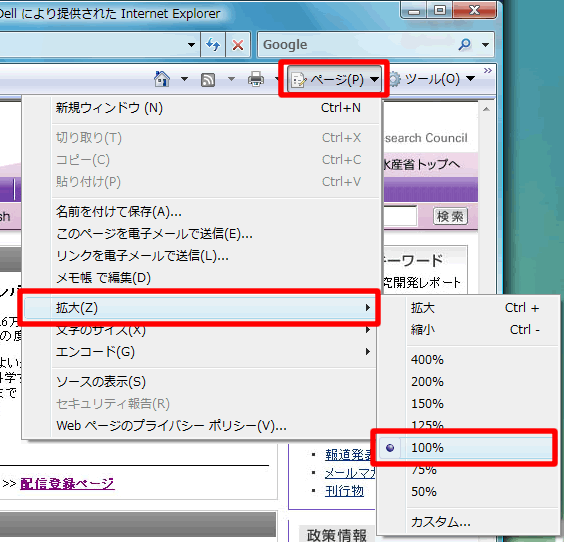Click the Google search magnifier icon
Image resolution: width=564 pixels, height=542 pixels.
[x=464, y=45]
